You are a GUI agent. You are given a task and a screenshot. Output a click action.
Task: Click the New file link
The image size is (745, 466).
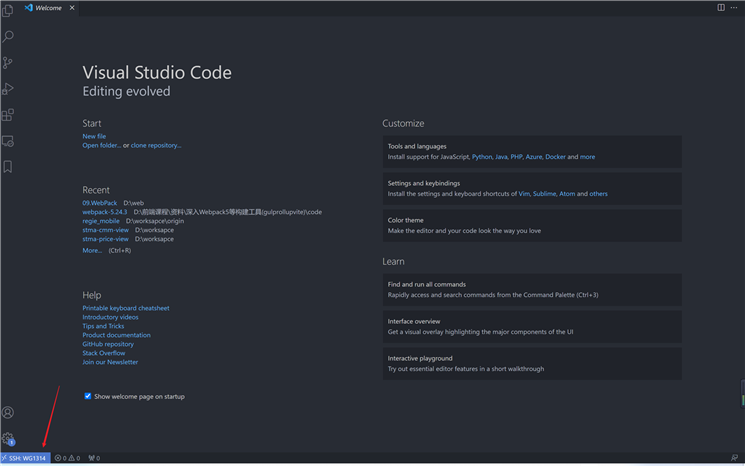coord(94,136)
